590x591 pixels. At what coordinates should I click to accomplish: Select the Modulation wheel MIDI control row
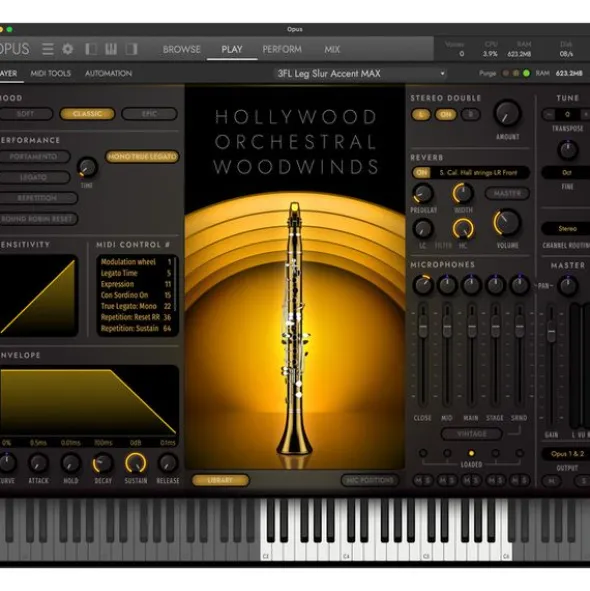(136, 262)
